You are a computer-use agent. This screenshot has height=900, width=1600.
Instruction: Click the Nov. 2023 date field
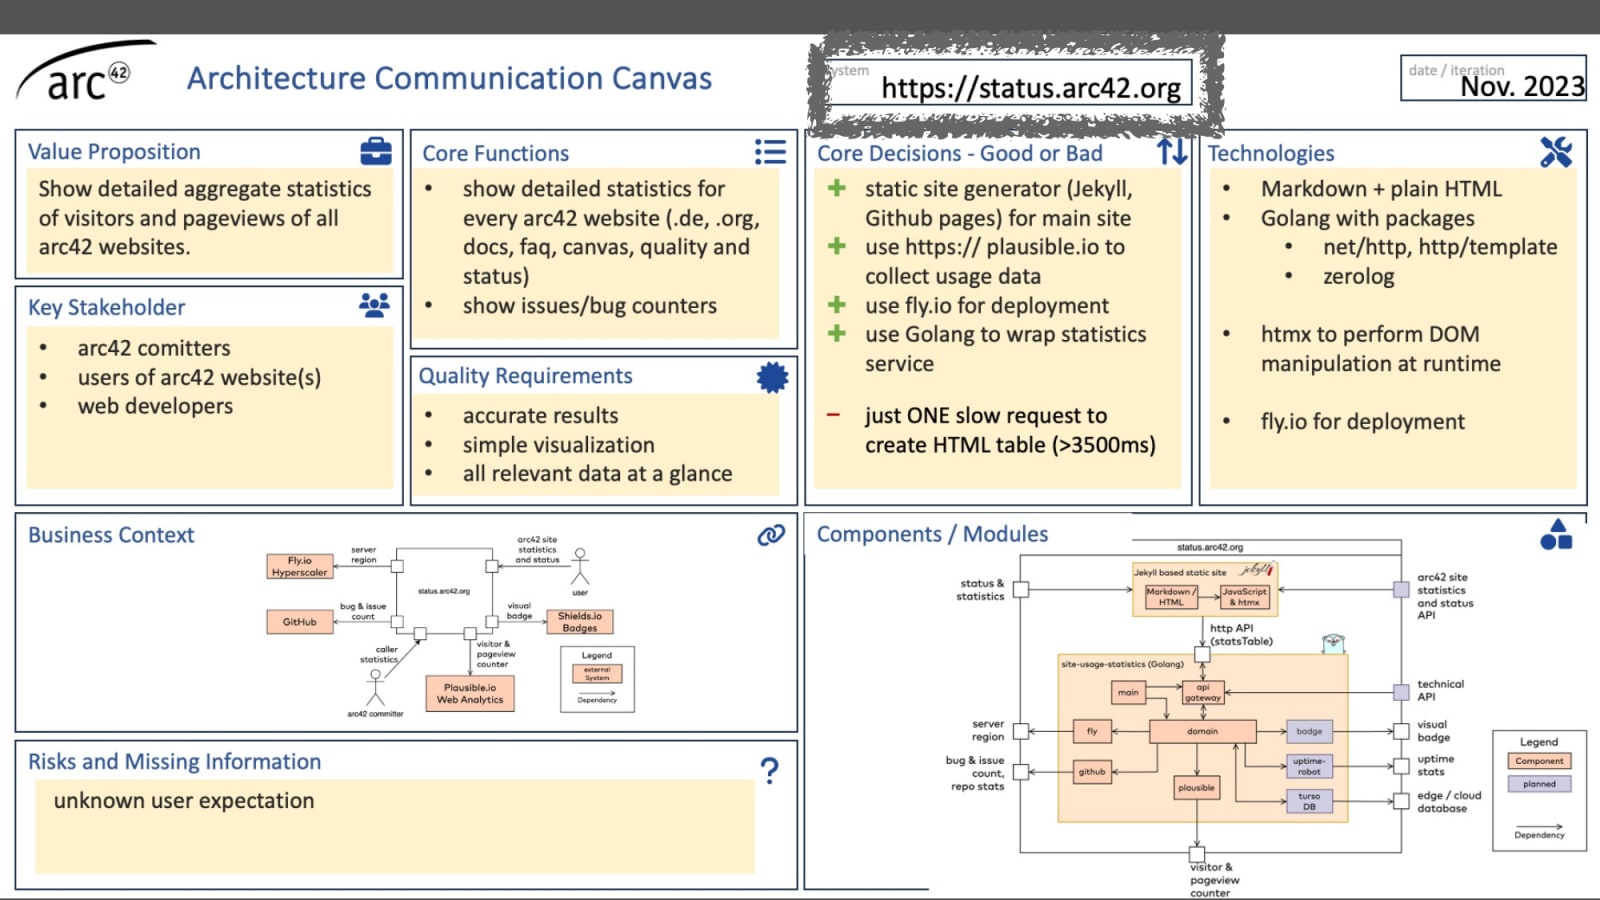click(1493, 78)
